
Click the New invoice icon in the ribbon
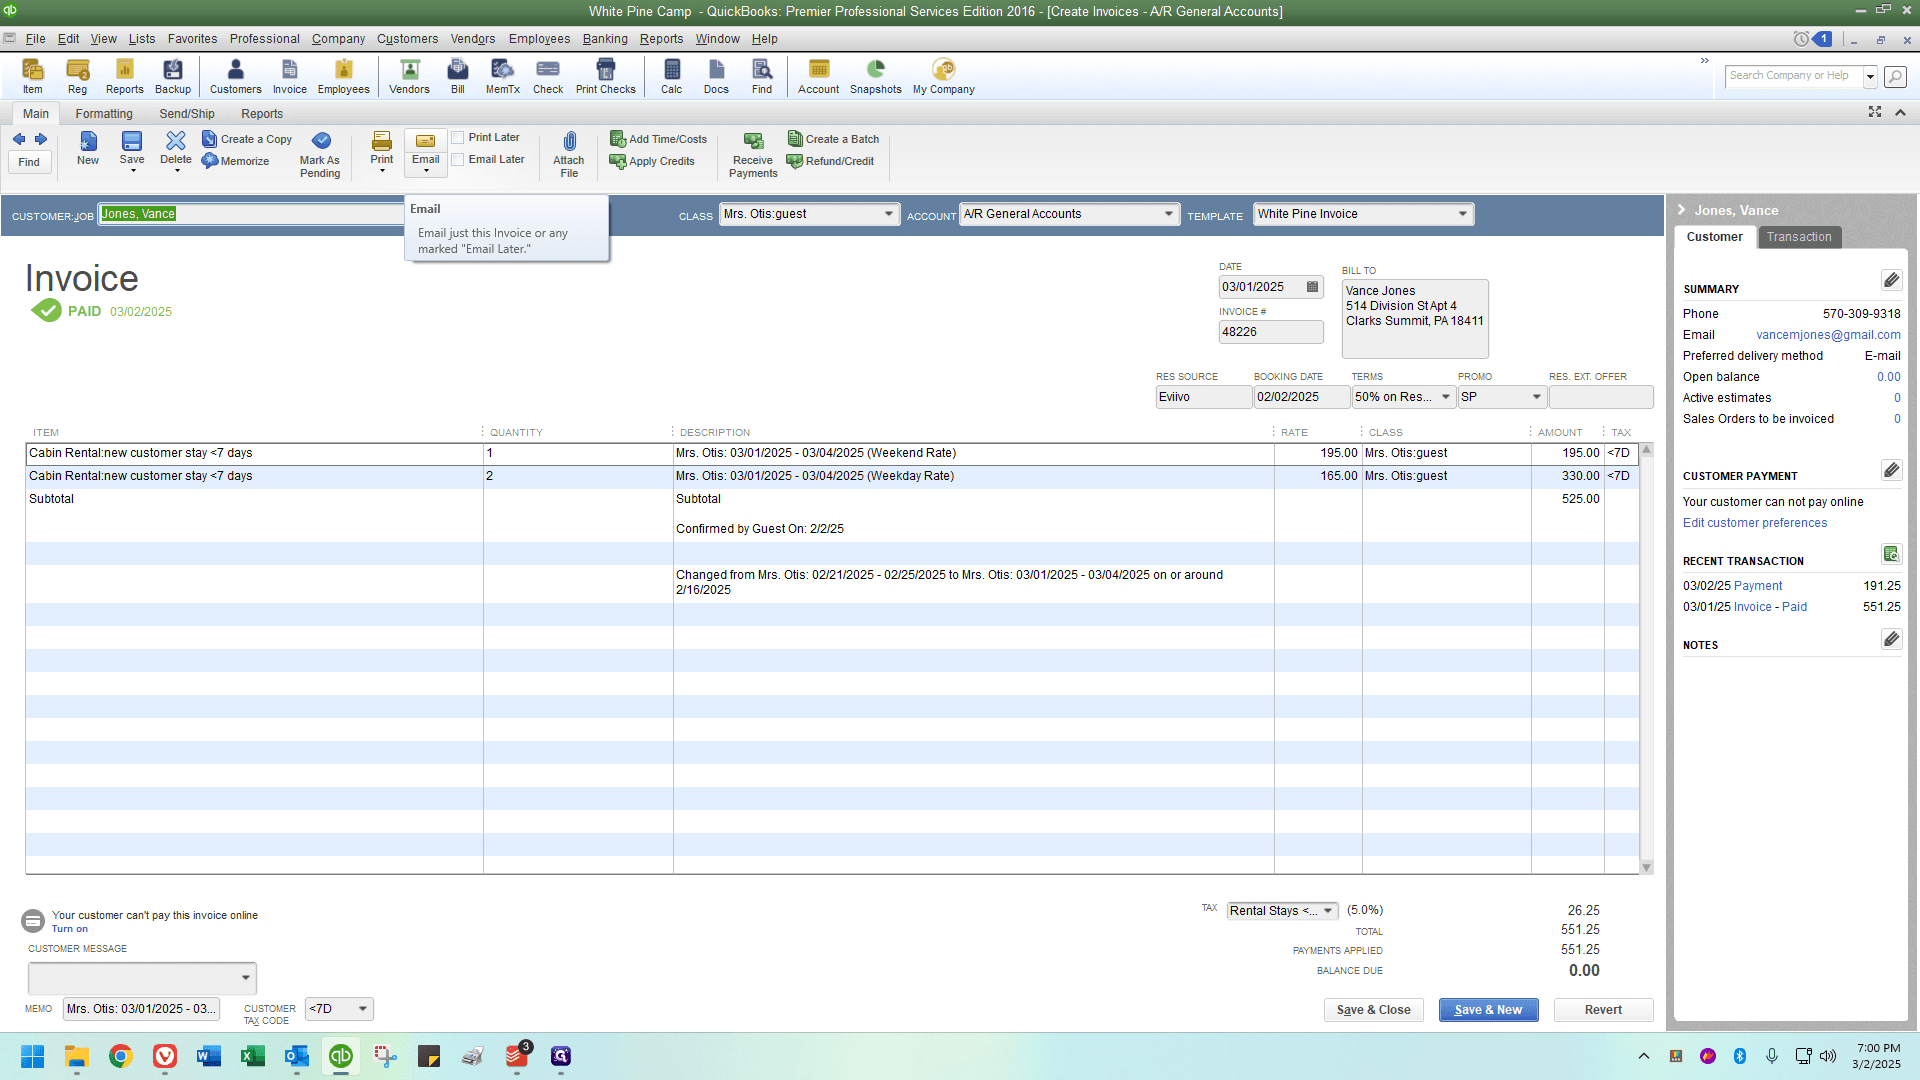[x=88, y=148]
